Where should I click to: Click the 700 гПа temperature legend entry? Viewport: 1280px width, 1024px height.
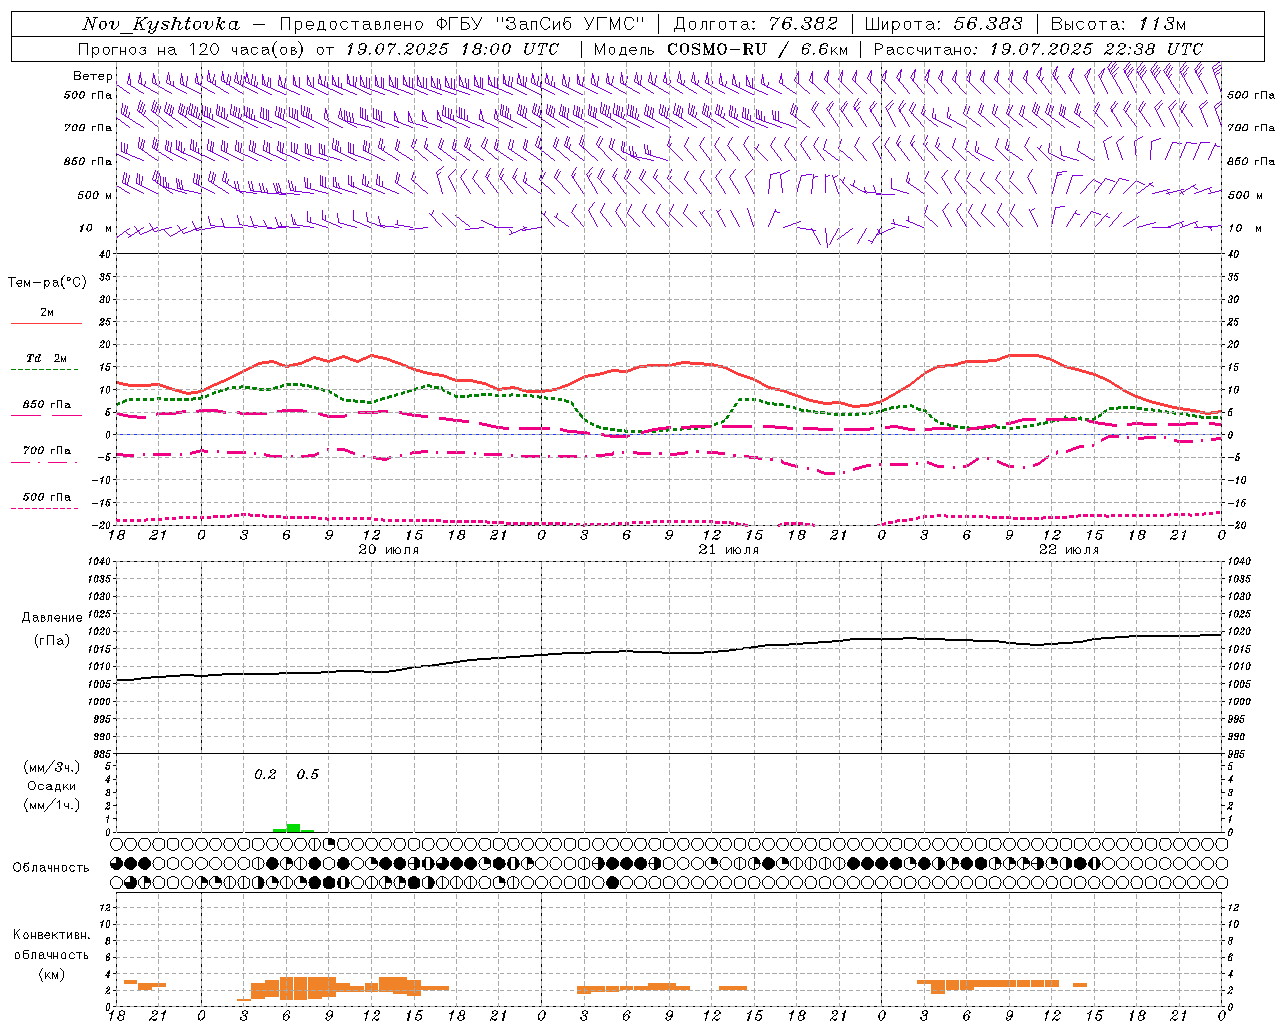46,451
